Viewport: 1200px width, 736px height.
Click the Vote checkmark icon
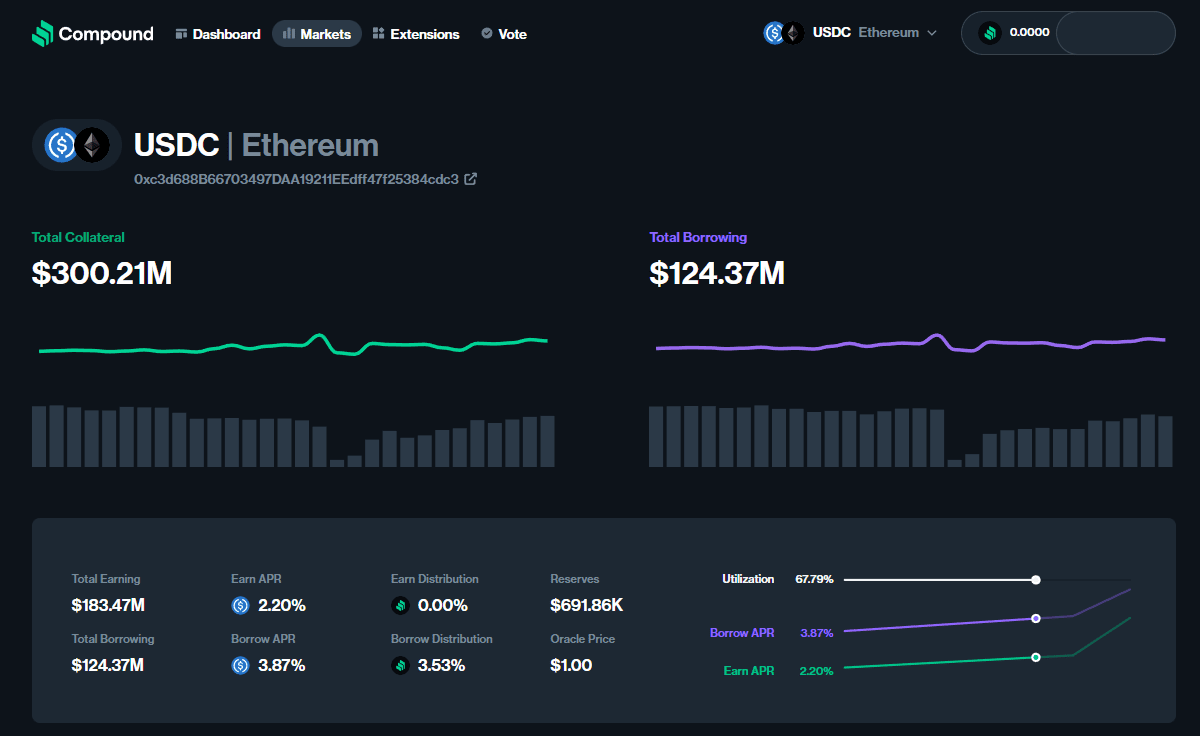[x=486, y=33]
